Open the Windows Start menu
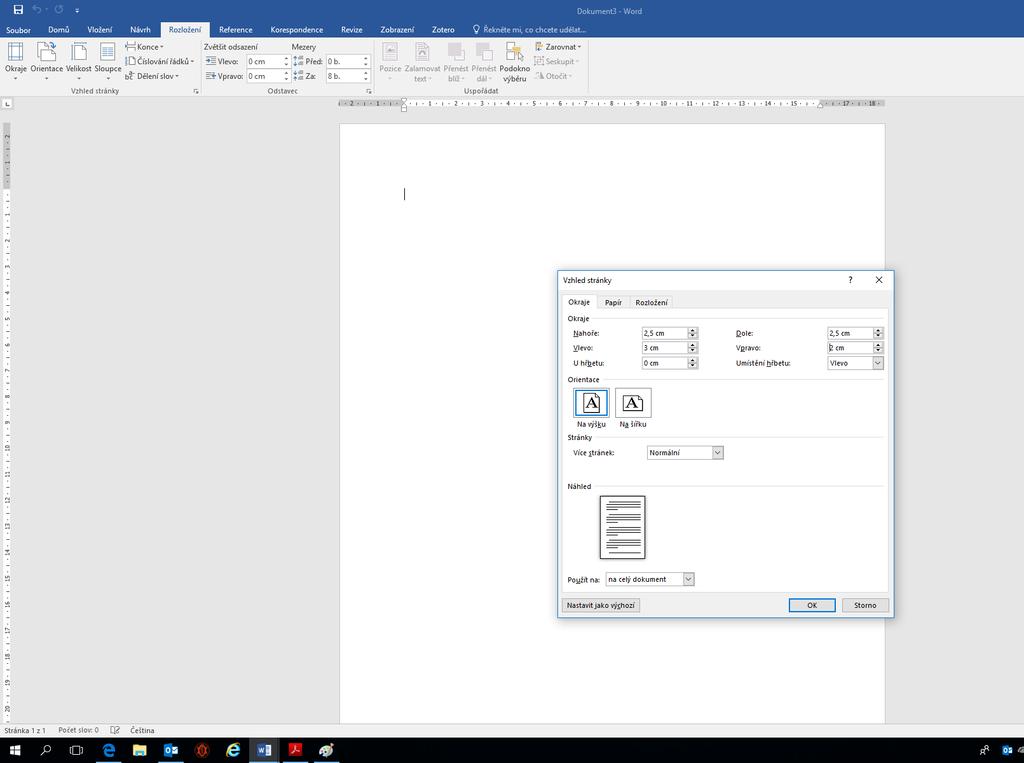This screenshot has width=1024, height=763. pyautogui.click(x=14, y=750)
